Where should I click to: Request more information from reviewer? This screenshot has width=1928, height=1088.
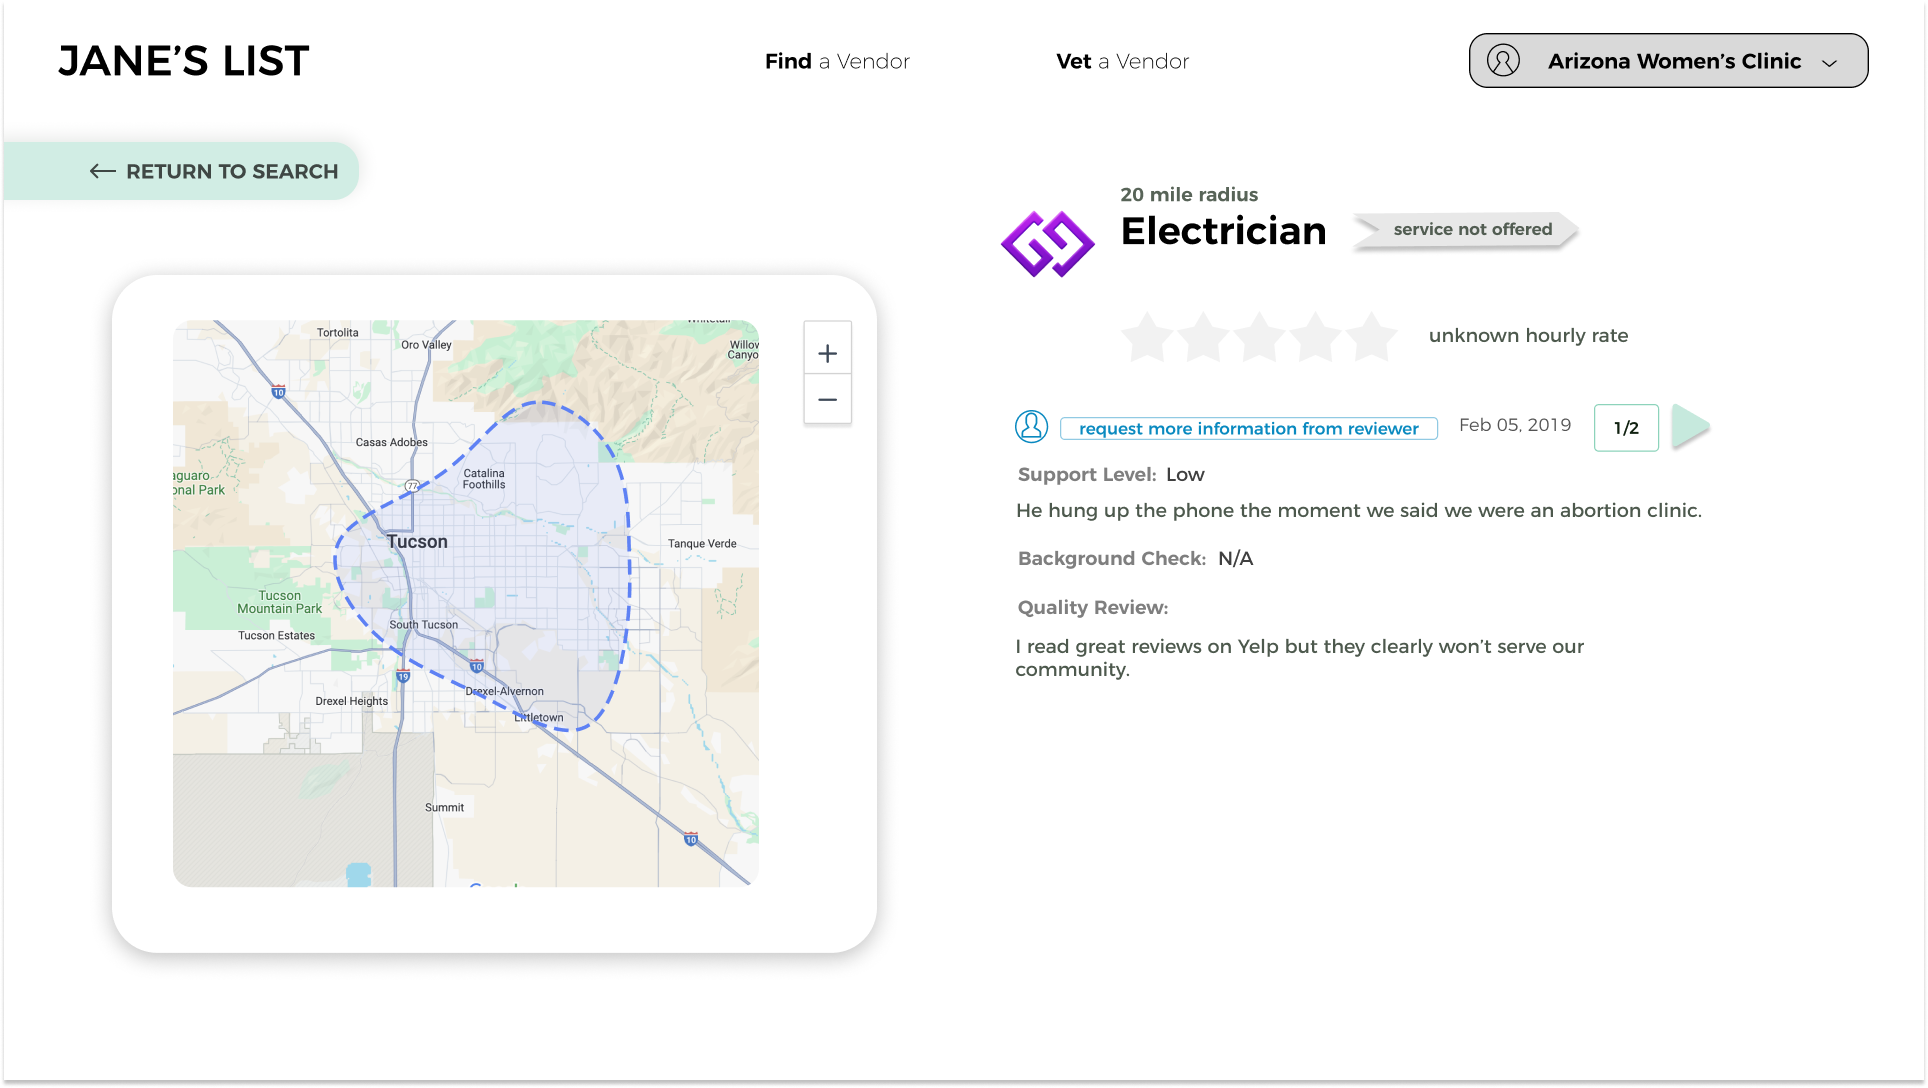coord(1248,428)
